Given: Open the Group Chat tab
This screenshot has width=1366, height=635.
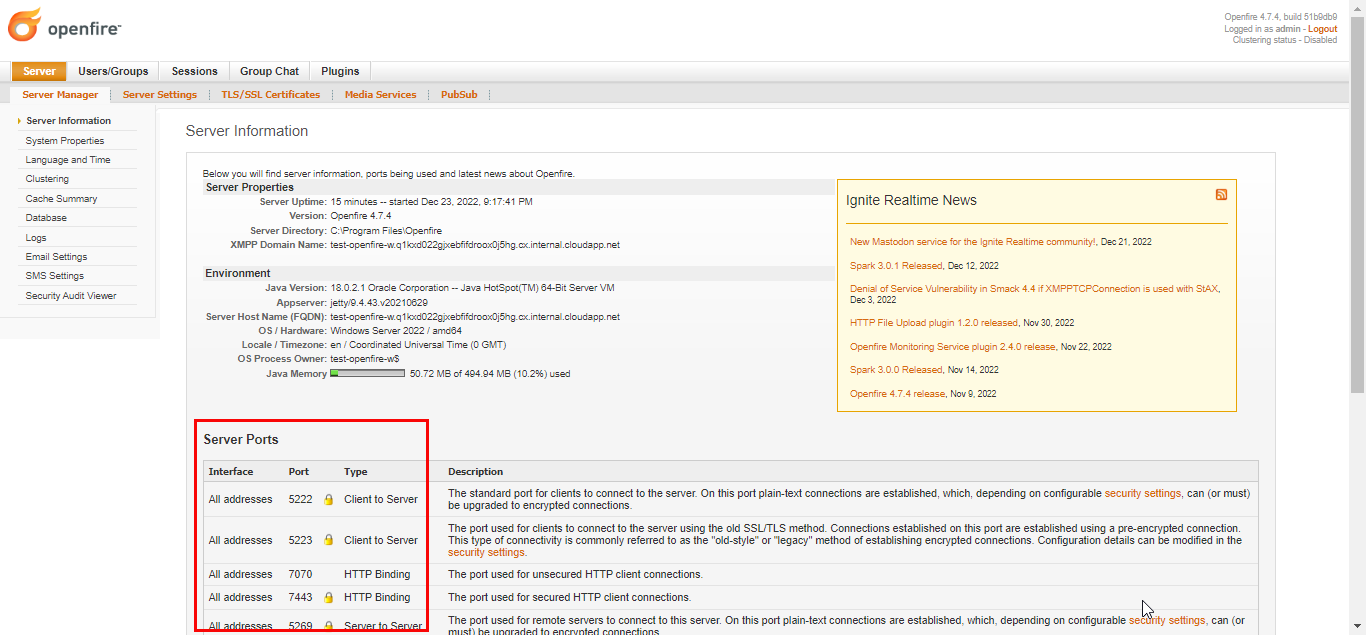Looking at the screenshot, I should [269, 71].
